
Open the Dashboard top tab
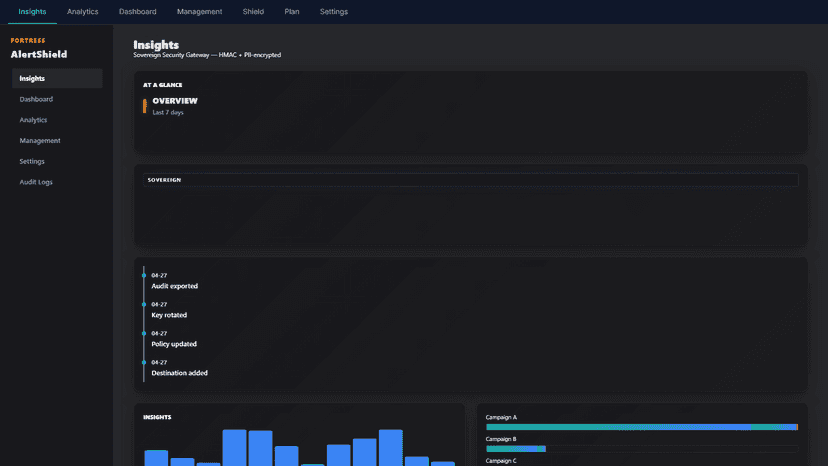tap(137, 12)
